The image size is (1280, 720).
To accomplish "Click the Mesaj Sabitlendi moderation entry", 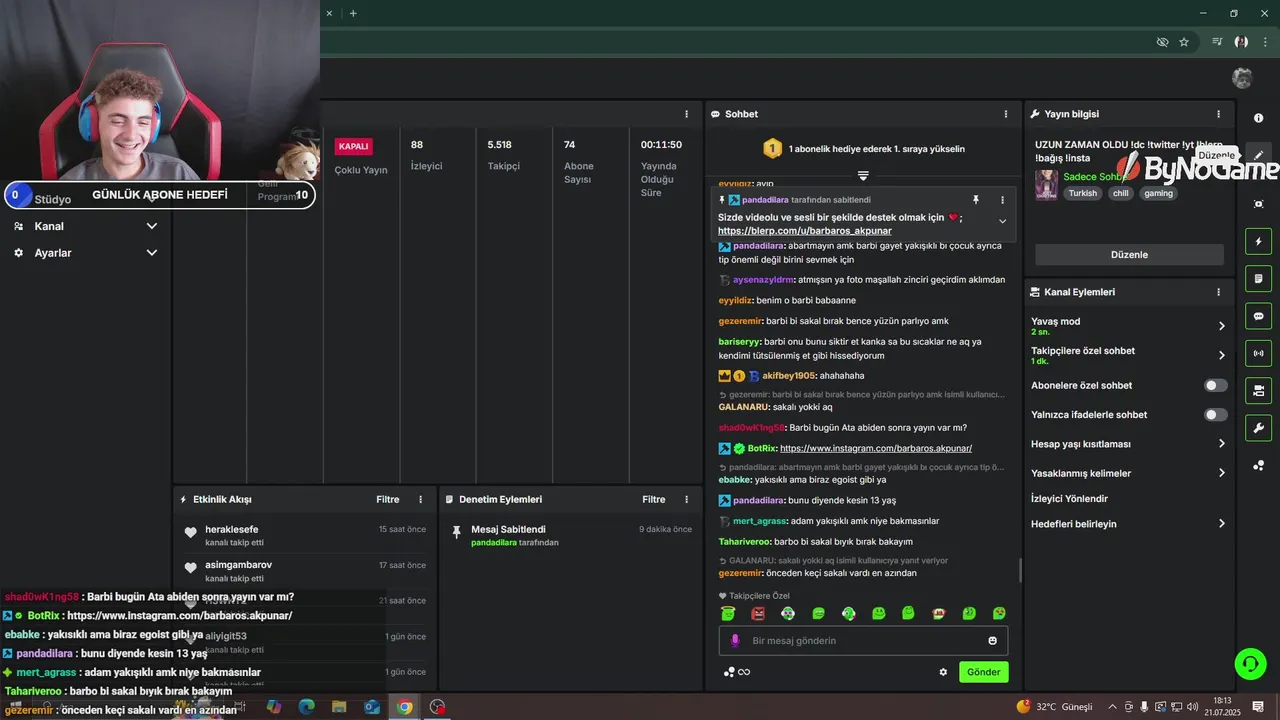I will (571, 535).
